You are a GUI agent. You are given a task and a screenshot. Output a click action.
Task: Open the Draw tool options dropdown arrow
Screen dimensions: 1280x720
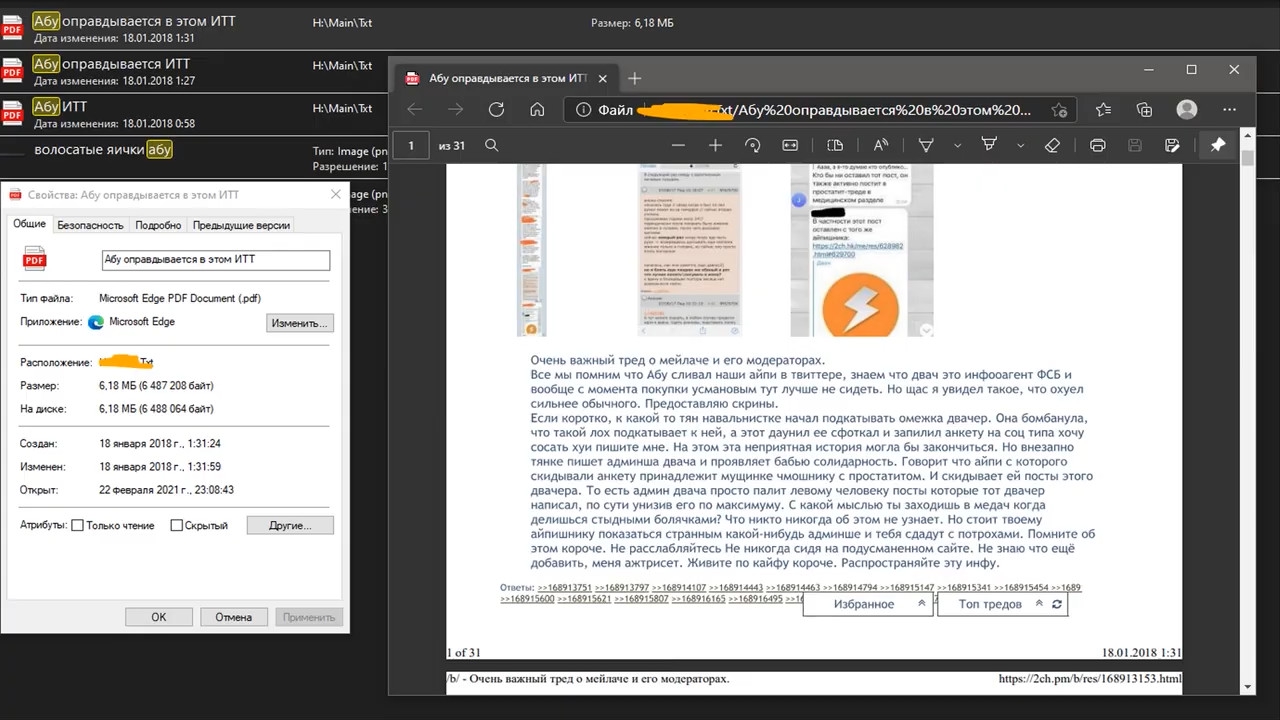click(x=957, y=145)
